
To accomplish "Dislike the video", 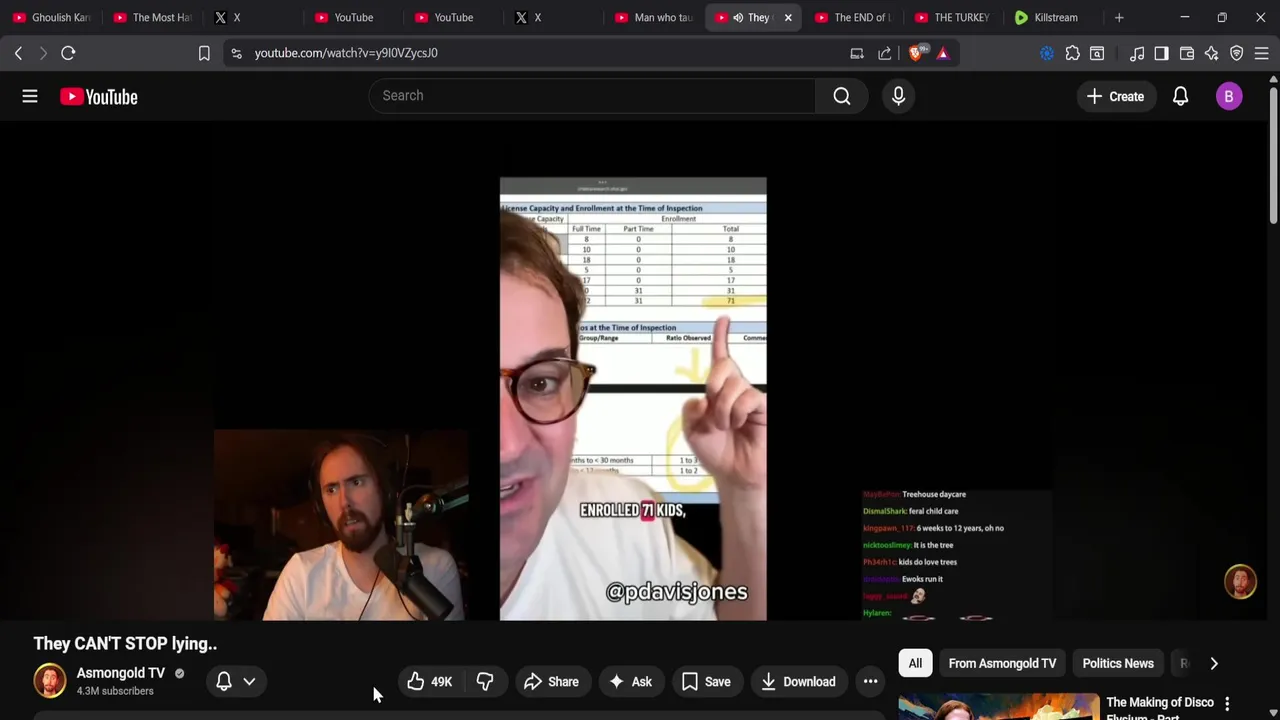I will [485, 682].
